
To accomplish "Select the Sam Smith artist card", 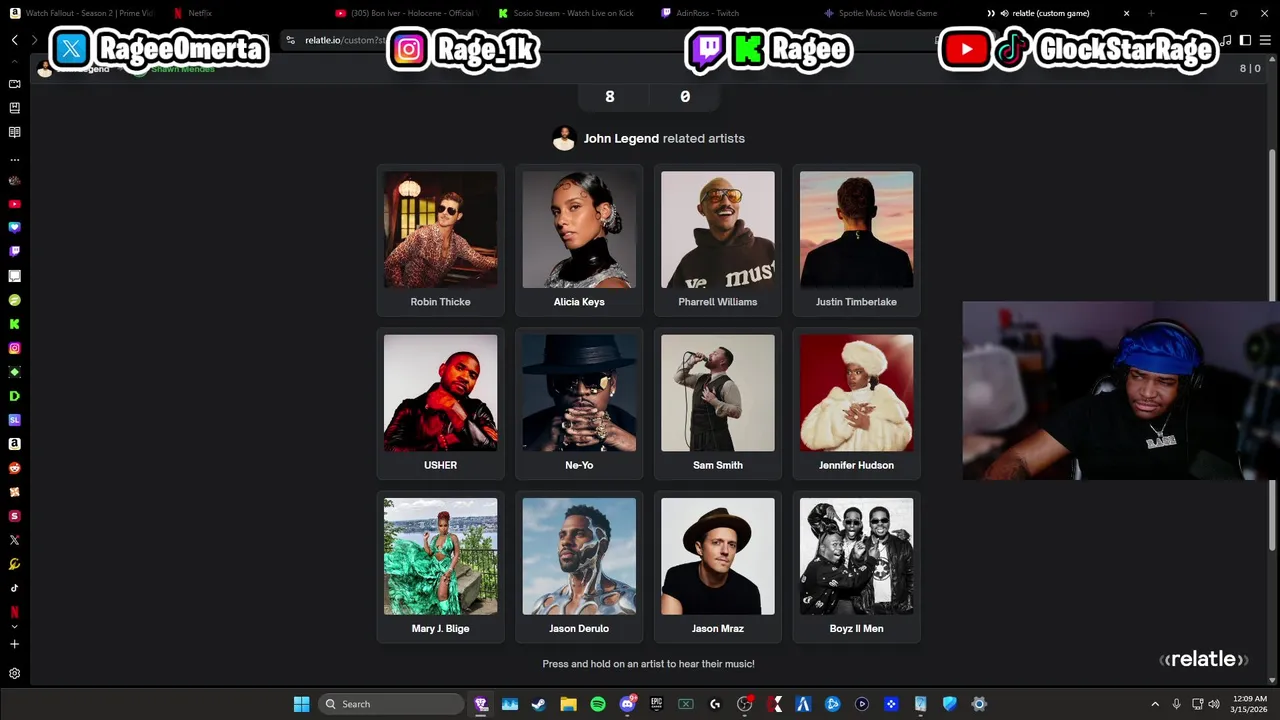I will click(718, 403).
